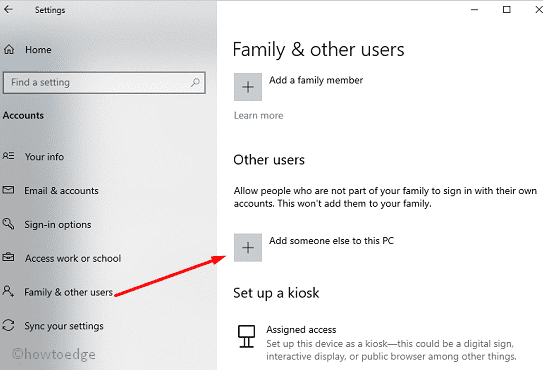Image resolution: width=543 pixels, height=370 pixels.
Task: Click the search magnifier in Find a setting
Action: click(x=195, y=82)
